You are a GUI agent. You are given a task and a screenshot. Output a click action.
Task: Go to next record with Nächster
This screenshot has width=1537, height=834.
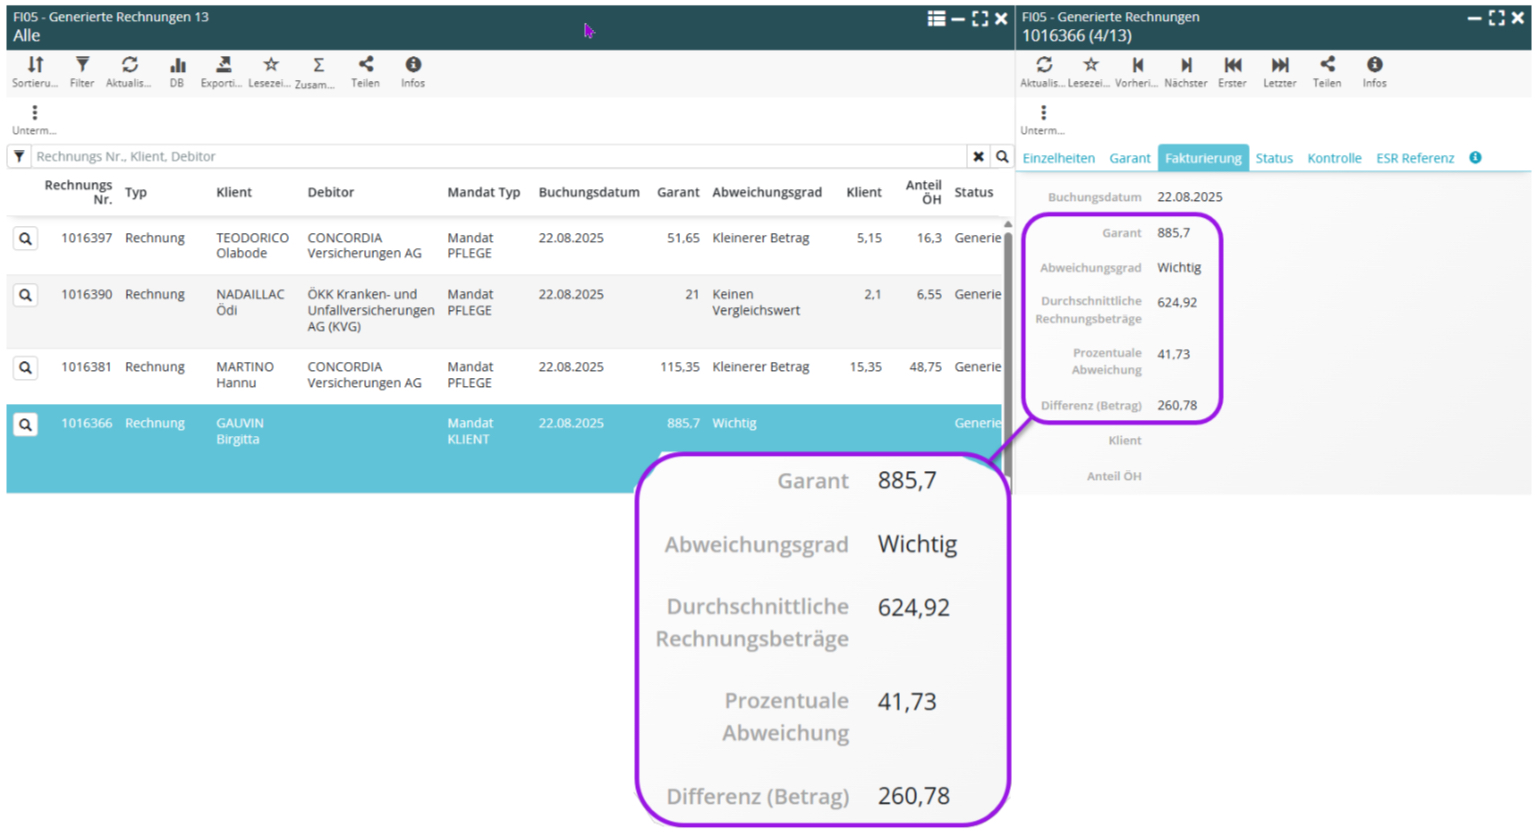pyautogui.click(x=1185, y=72)
